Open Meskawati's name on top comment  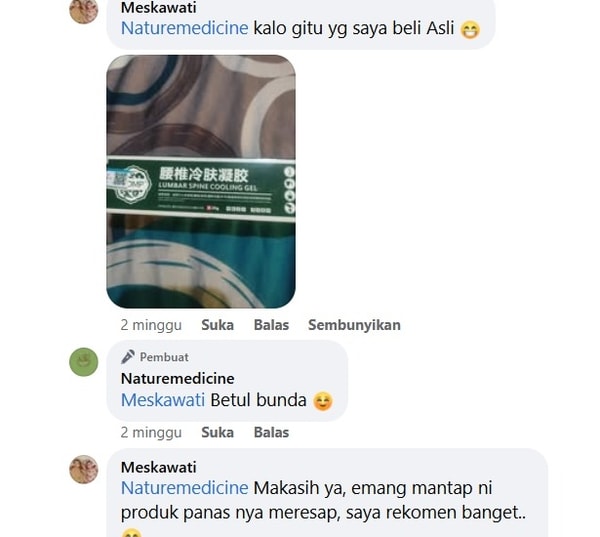point(158,8)
